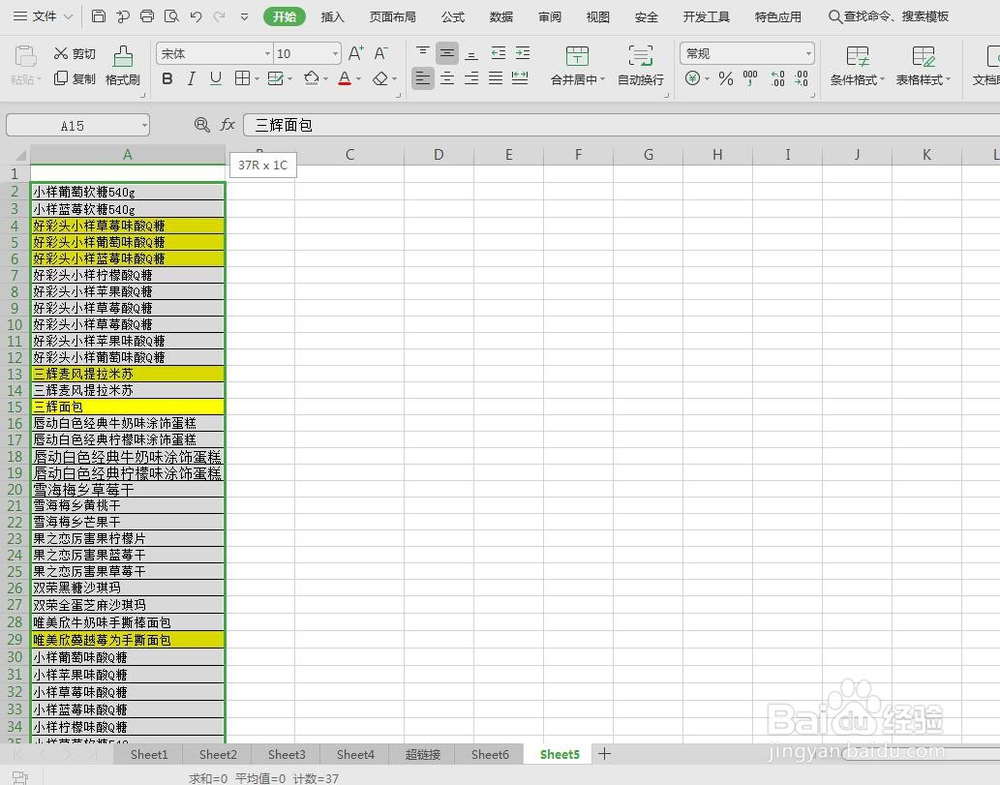Click increase indent icon
Viewport: 1000px width, 785px height.
click(522, 53)
